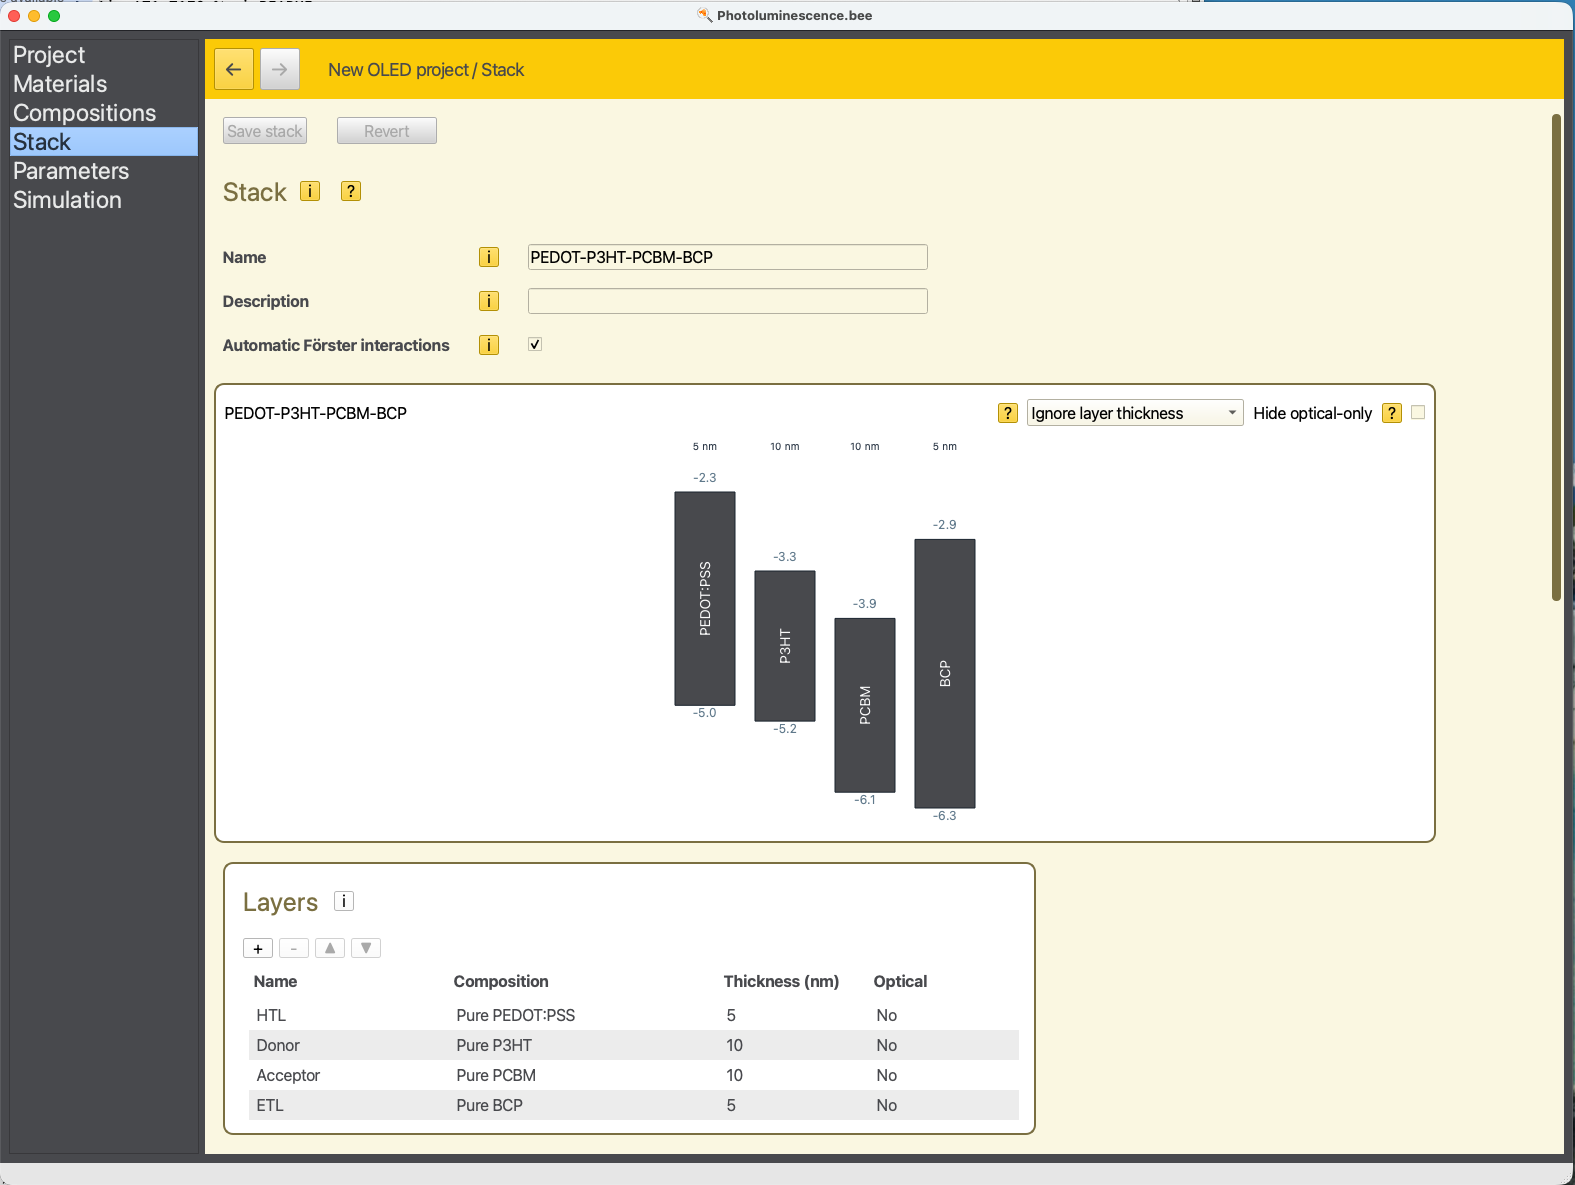
Task: Click the info icon for the Name field
Action: 488,257
